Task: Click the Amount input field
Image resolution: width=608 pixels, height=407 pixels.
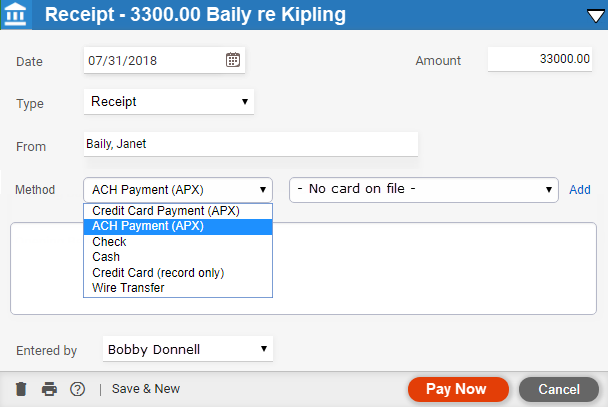Action: [x=542, y=59]
